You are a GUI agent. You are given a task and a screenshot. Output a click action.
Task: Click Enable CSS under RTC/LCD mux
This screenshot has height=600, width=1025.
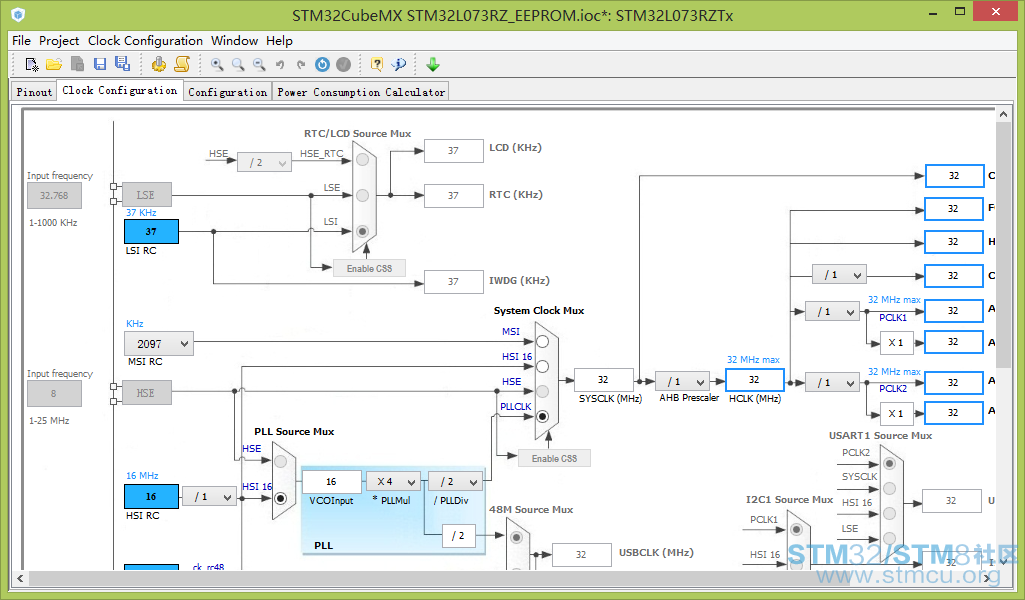tap(369, 269)
